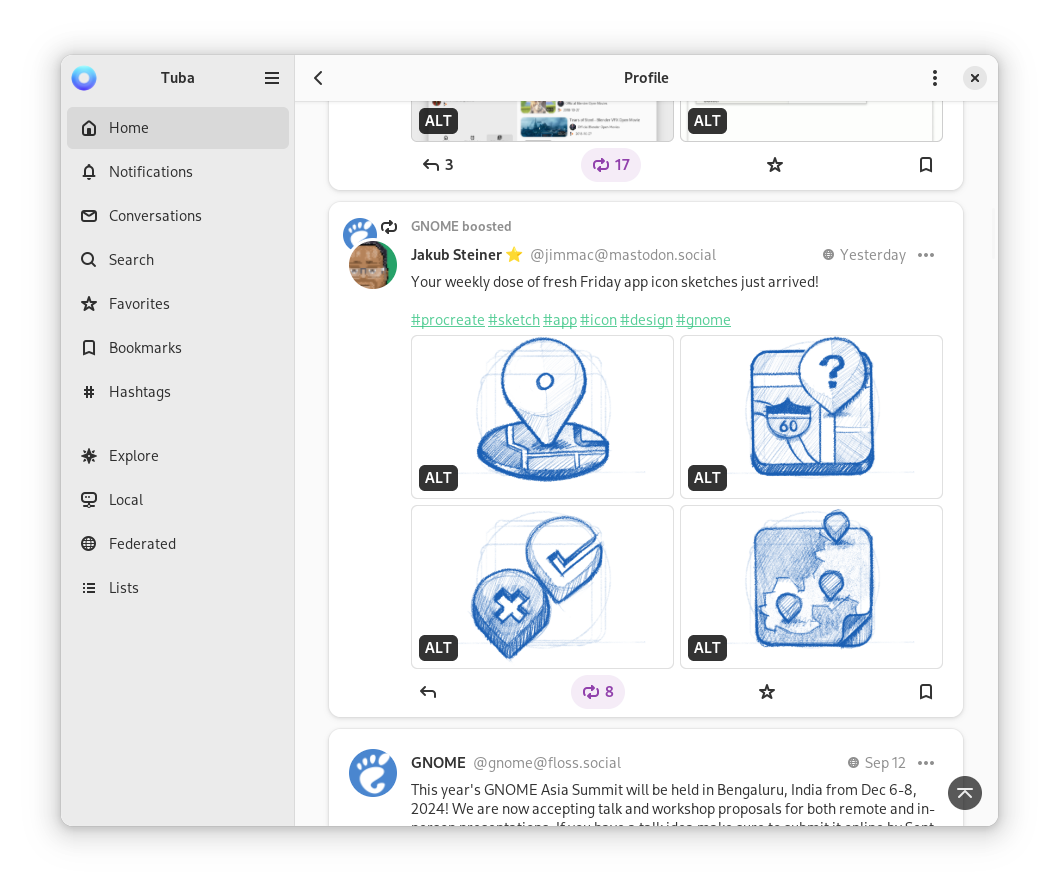1059x893 pixels.
Task: Open the Profile kebab menu
Action: coord(934,78)
